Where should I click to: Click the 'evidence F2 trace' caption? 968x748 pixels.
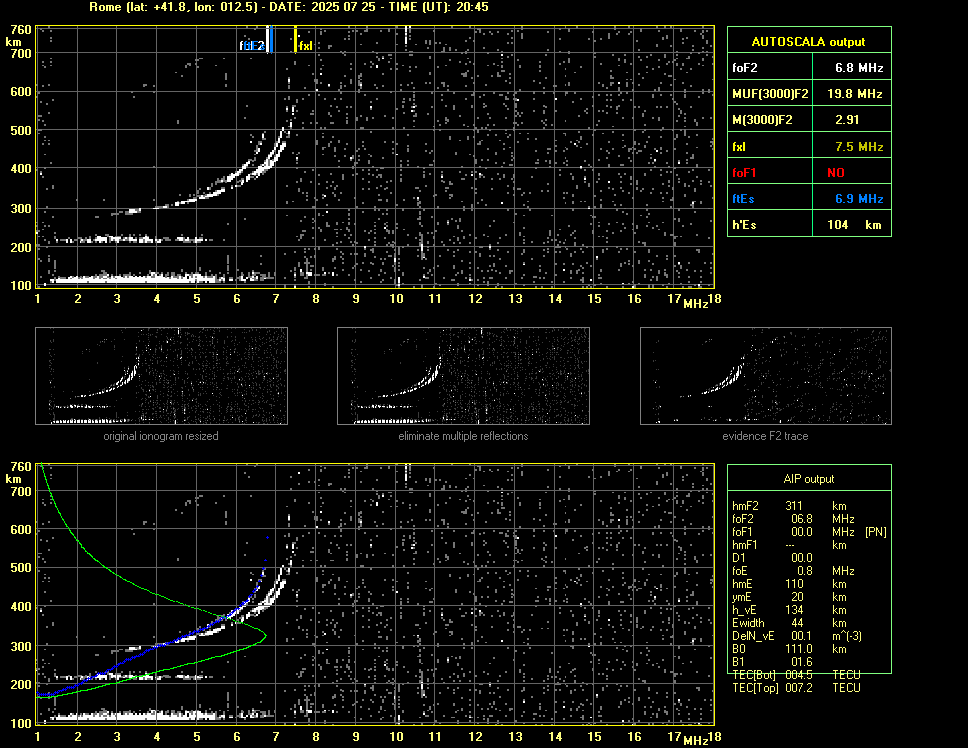pyautogui.click(x=765, y=436)
